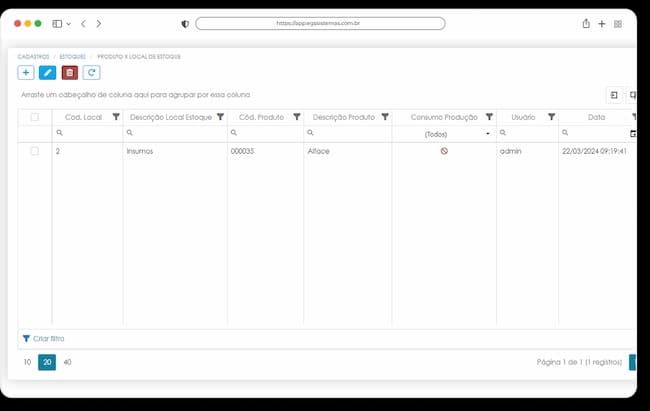Viewport: 650px width, 411px height.
Task: Click the blue edit pencil button
Action: [47, 73]
